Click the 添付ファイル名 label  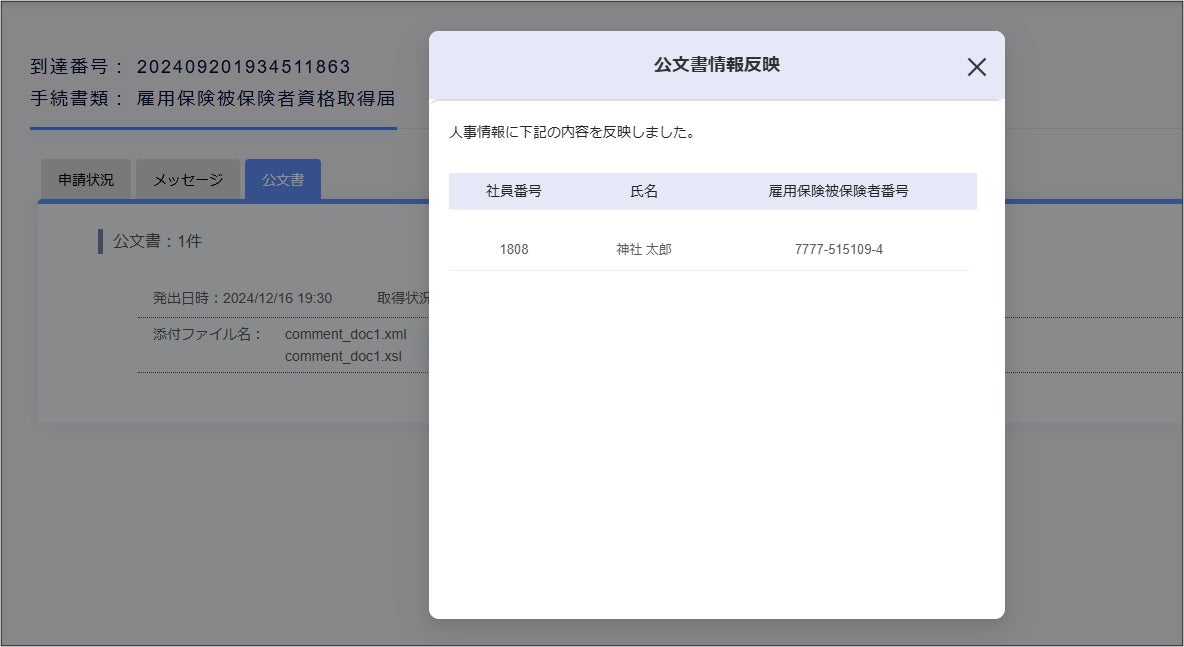coord(207,334)
